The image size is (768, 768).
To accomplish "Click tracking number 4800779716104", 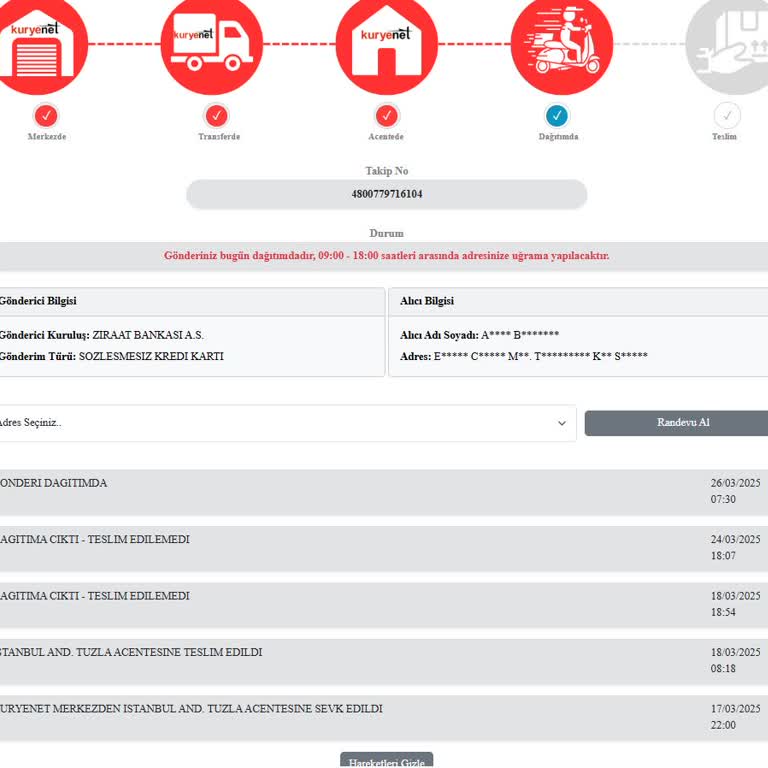I will click(x=386, y=194).
